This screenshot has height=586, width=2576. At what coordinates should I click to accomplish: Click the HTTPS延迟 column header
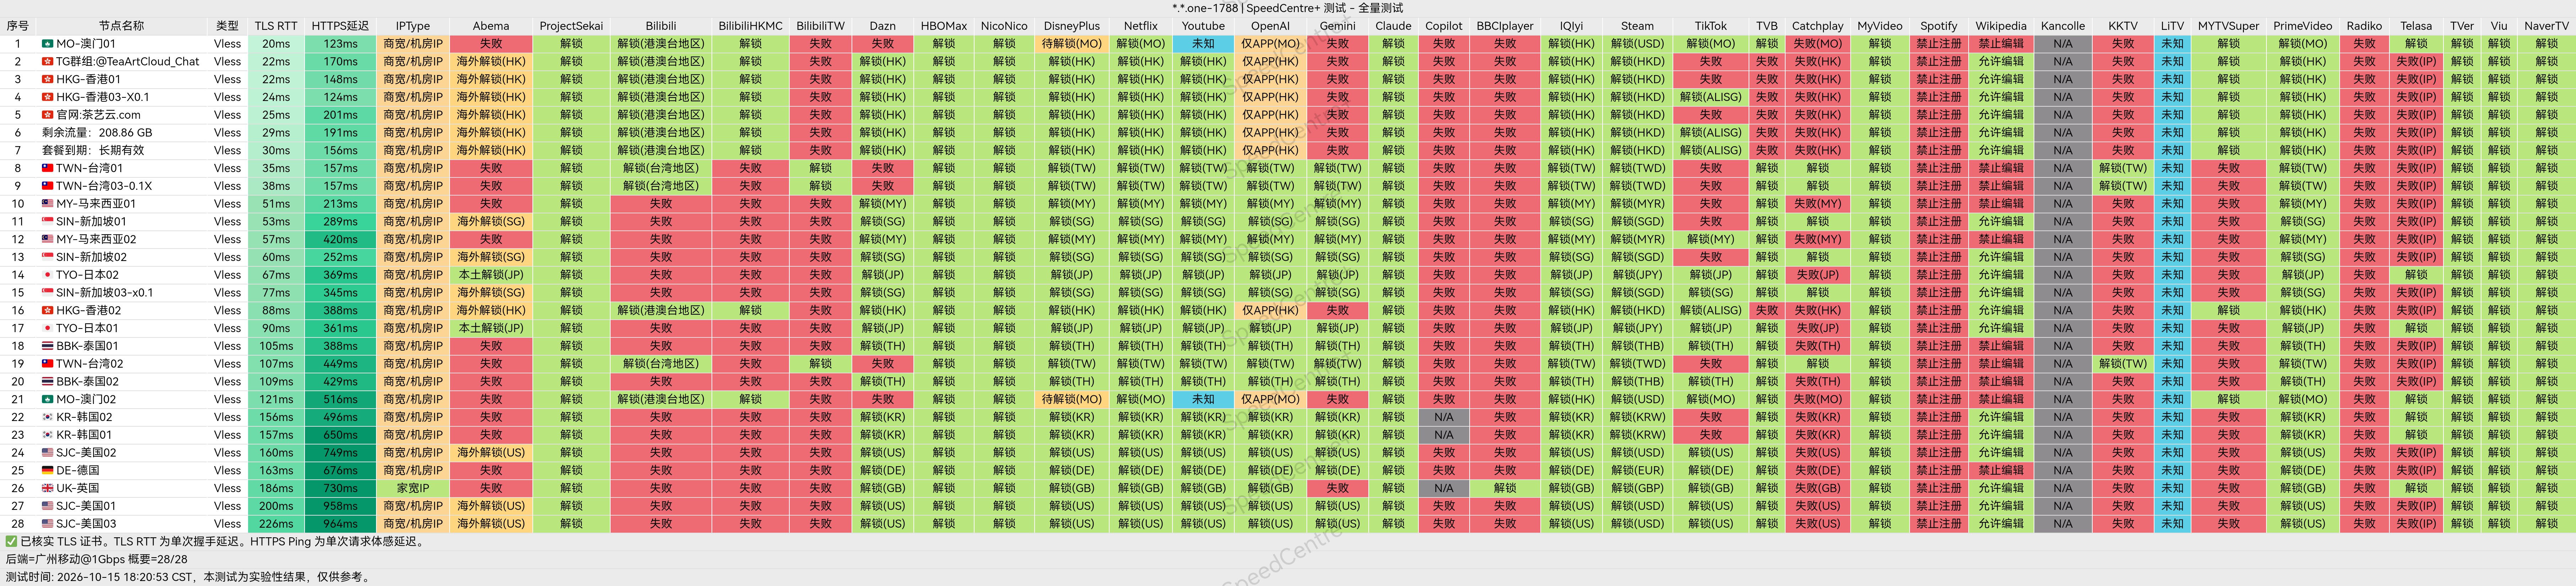pyautogui.click(x=340, y=26)
